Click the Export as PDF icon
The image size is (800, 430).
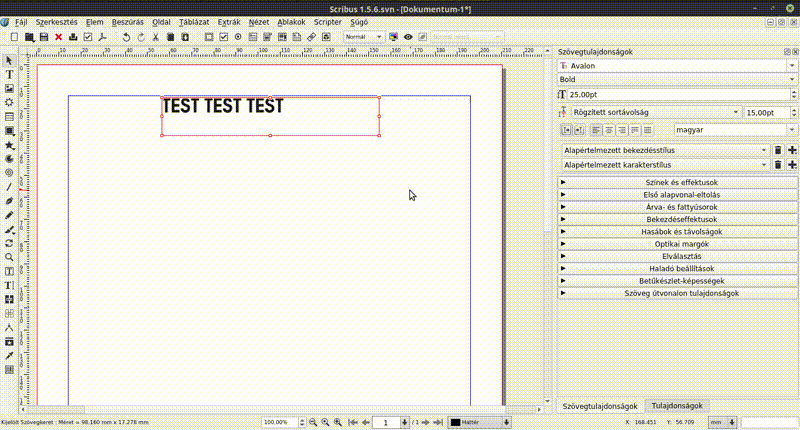(103, 37)
